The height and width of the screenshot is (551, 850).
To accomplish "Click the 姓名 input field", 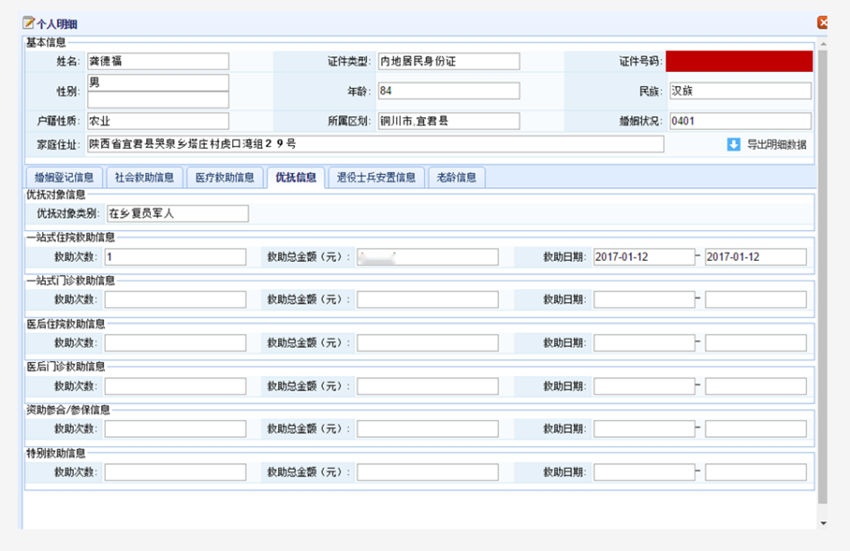I will (x=158, y=61).
